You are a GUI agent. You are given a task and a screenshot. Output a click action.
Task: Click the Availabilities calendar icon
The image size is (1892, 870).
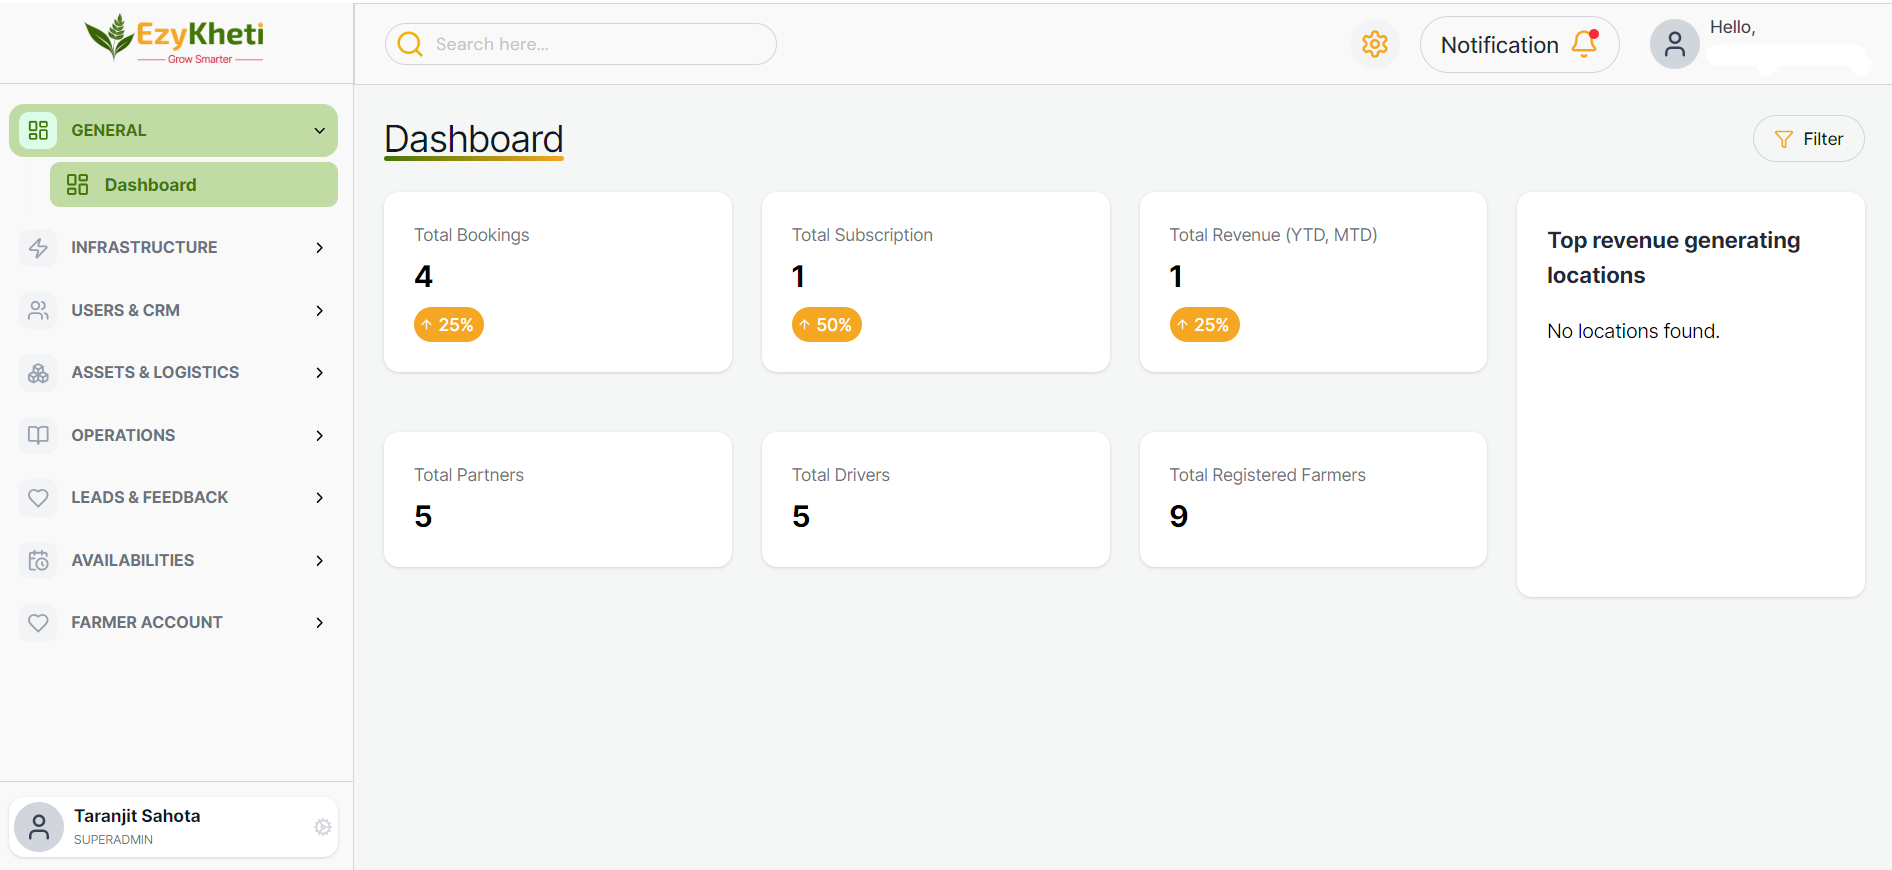click(x=38, y=561)
